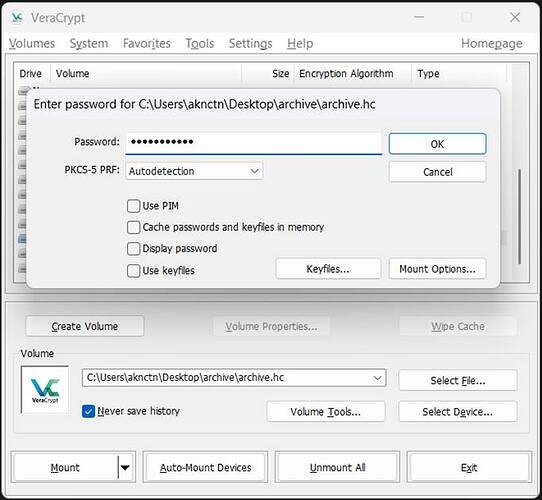Click the Drive column header
Screen dimensions: 542x500
click(31, 73)
